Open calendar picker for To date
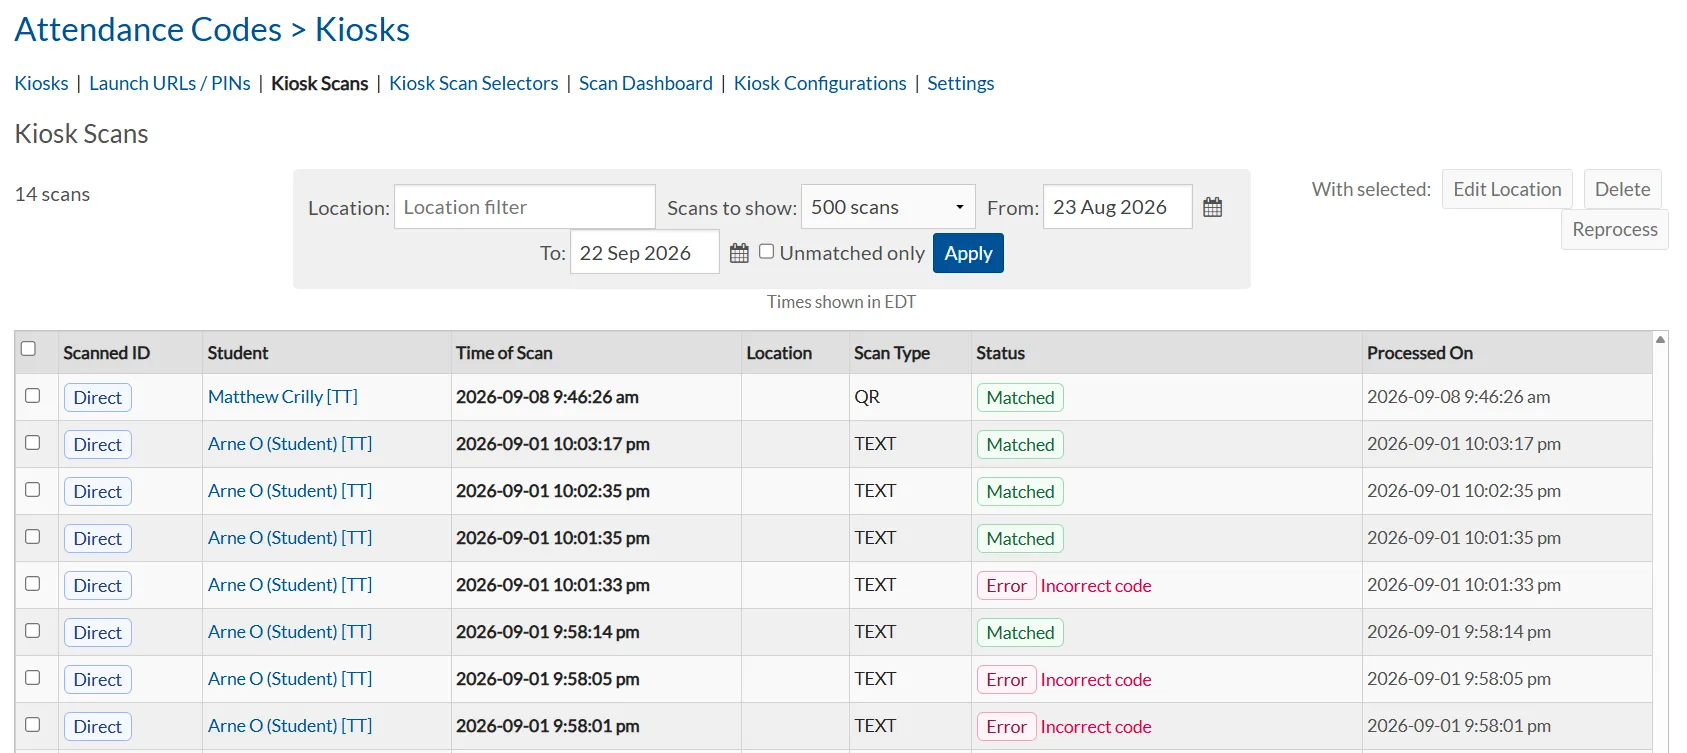This screenshot has width=1687, height=753. [739, 253]
